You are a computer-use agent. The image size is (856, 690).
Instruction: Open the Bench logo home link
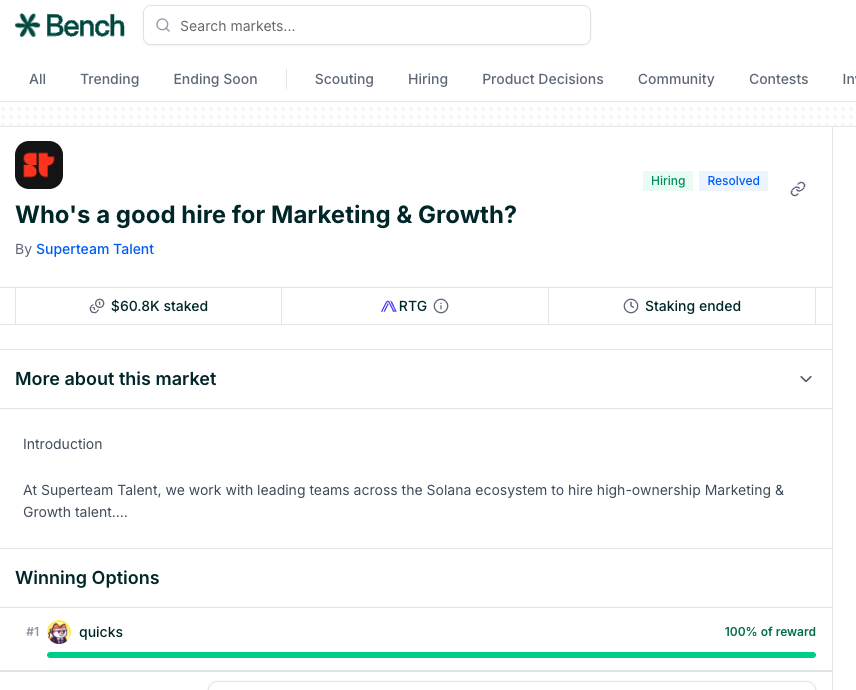[70, 26]
